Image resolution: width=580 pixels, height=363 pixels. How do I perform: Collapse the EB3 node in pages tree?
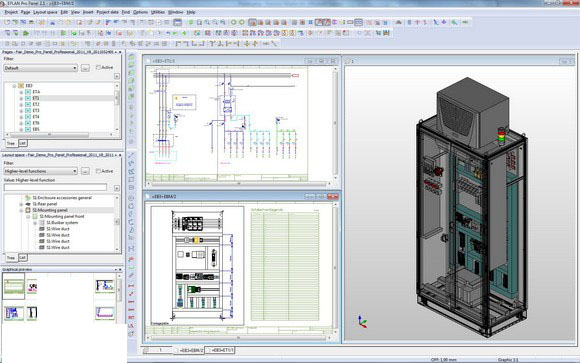pyautogui.click(x=14, y=86)
